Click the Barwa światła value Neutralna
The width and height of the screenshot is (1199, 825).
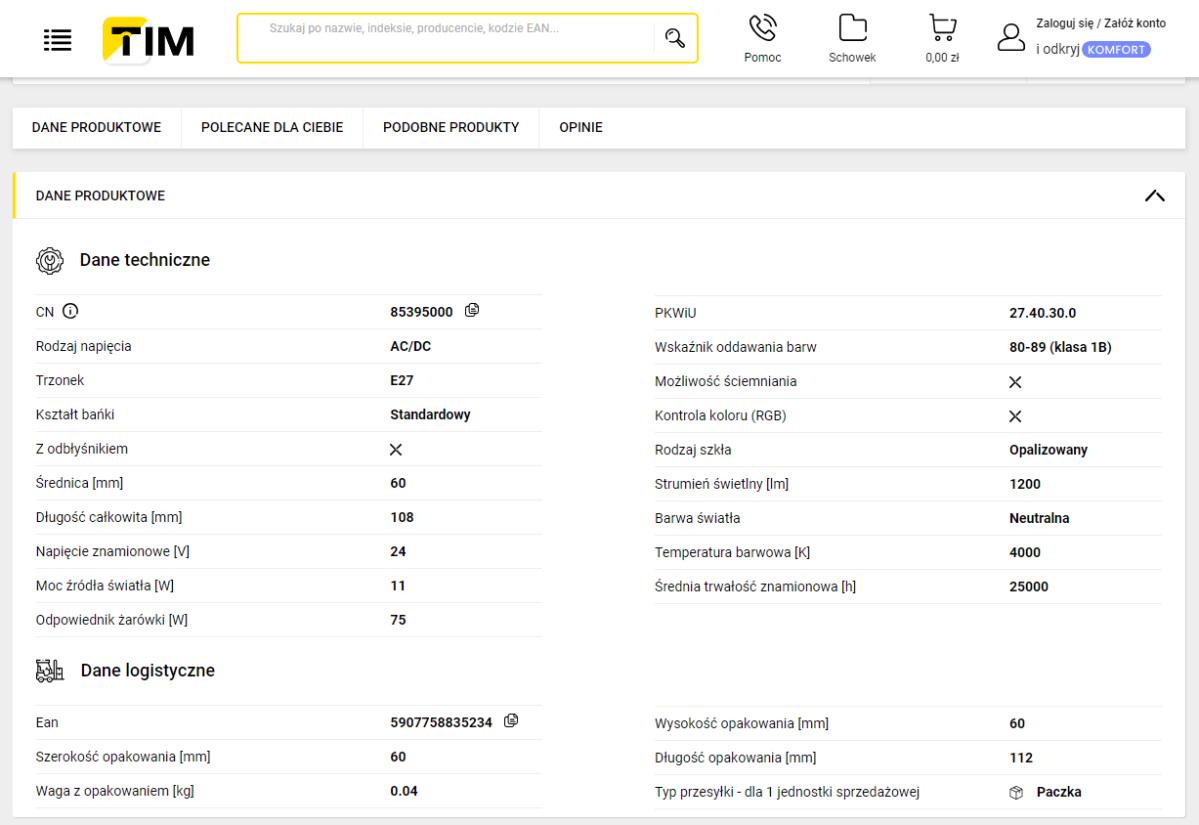pos(1039,518)
